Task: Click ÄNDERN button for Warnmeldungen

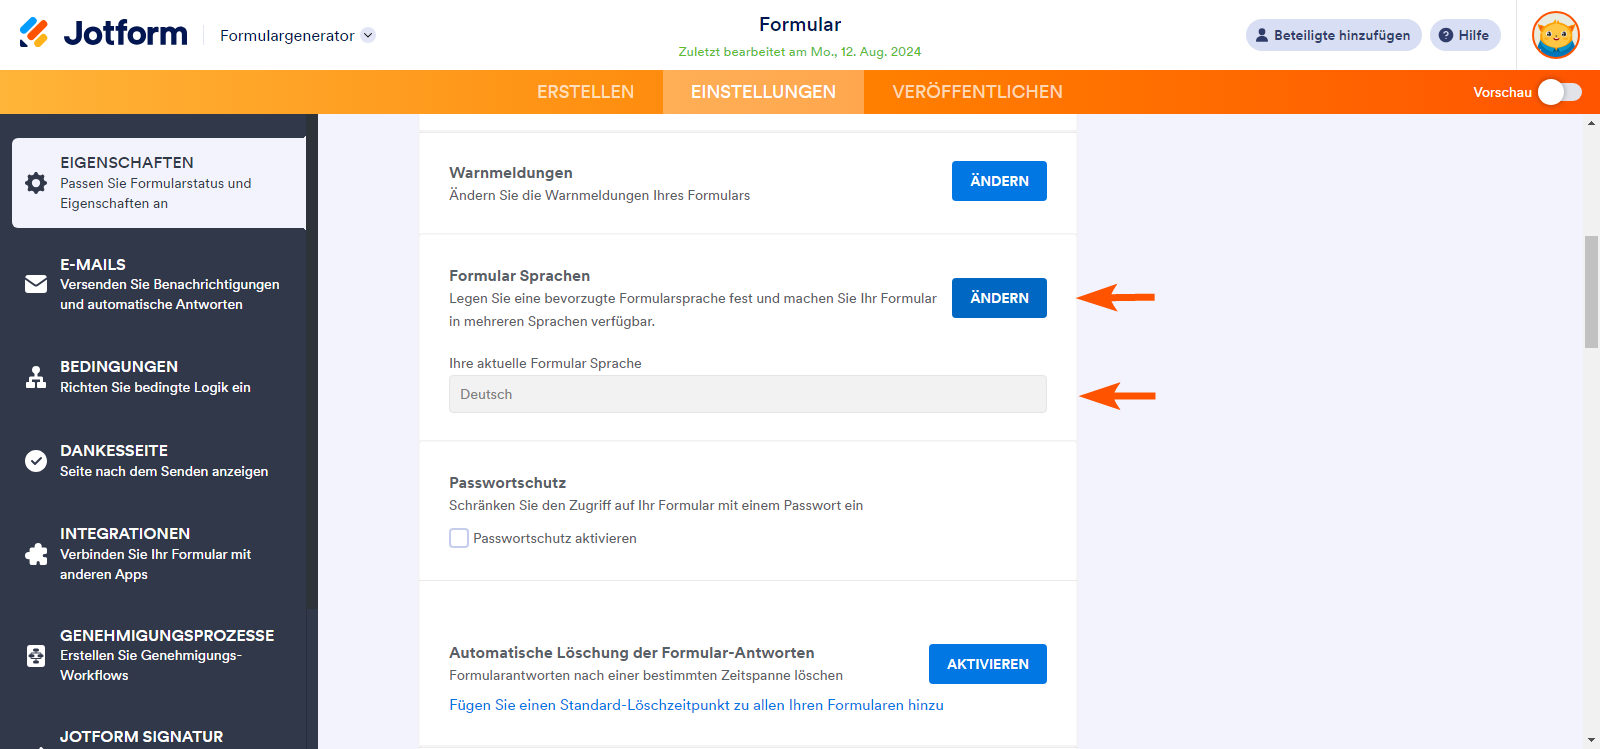Action: [x=998, y=181]
